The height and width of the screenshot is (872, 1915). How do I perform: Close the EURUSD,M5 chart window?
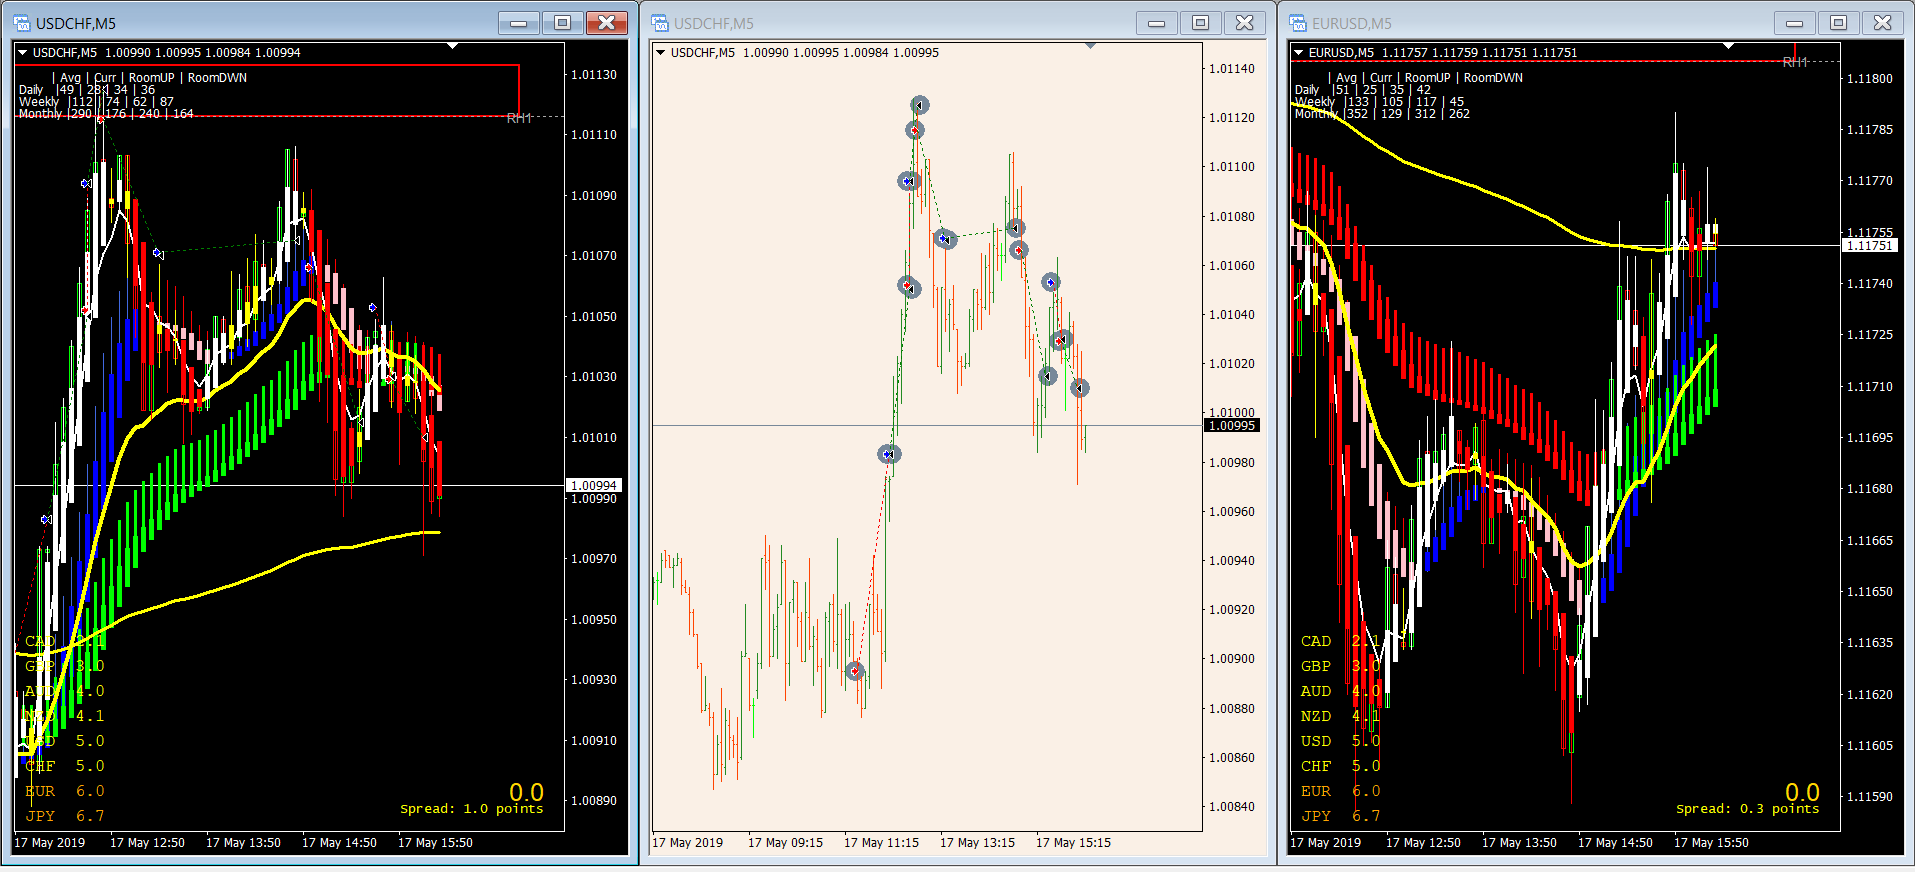click(1883, 23)
